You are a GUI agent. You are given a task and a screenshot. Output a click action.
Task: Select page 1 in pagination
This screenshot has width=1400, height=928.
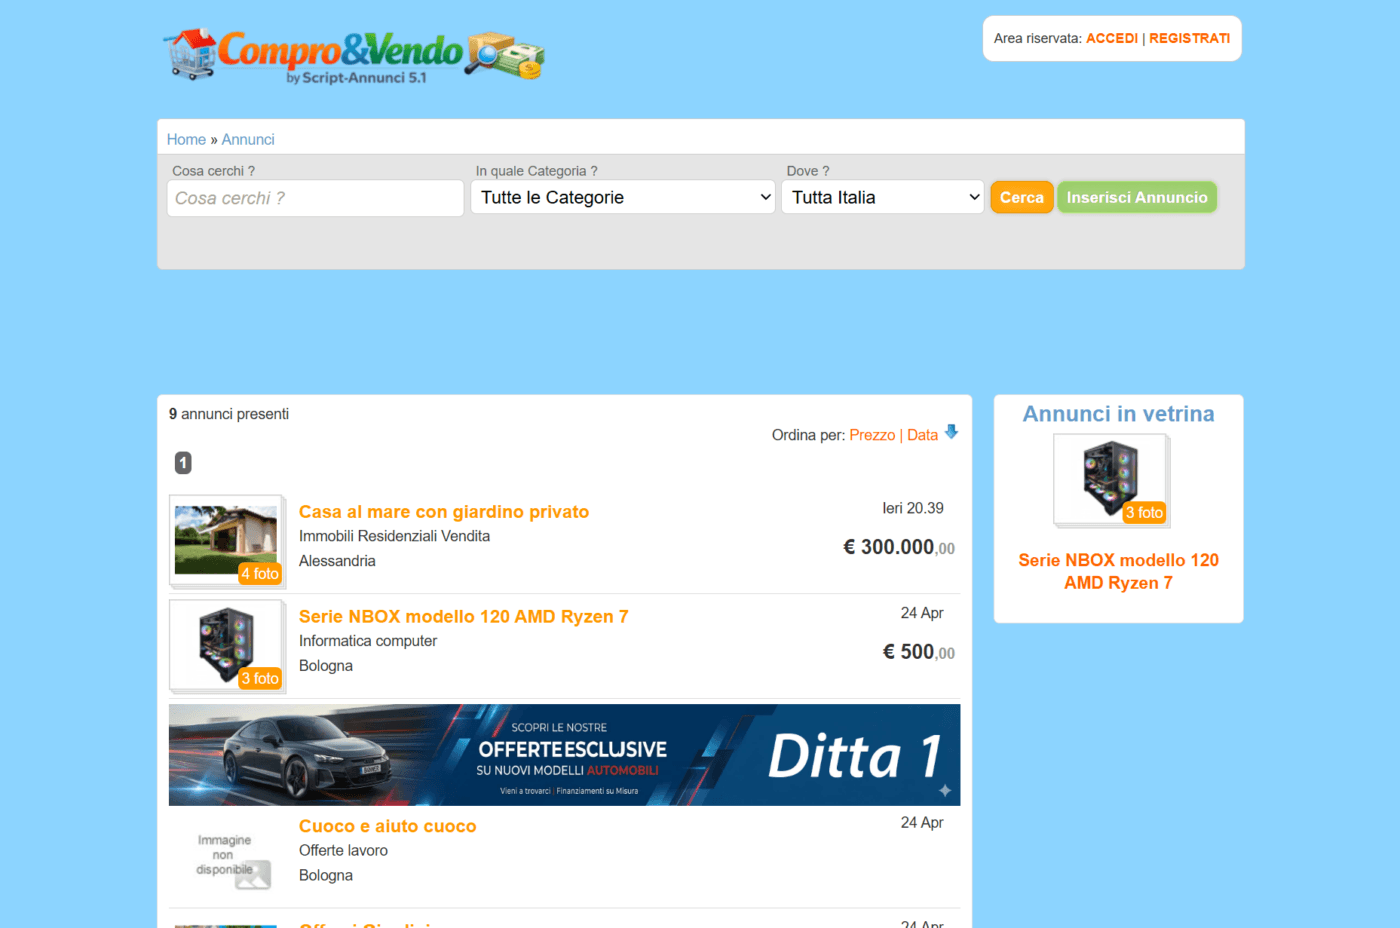183,463
